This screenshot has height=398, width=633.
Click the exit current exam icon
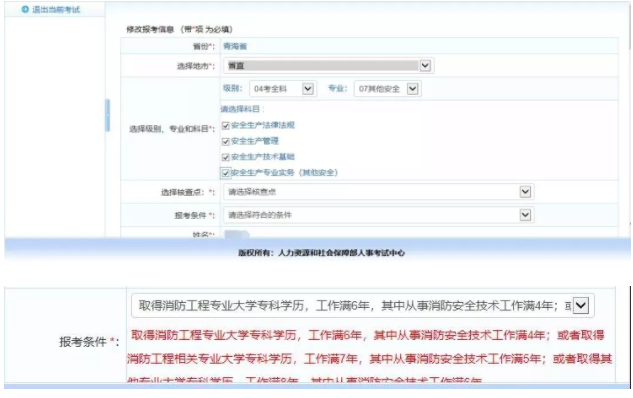[x=25, y=9]
